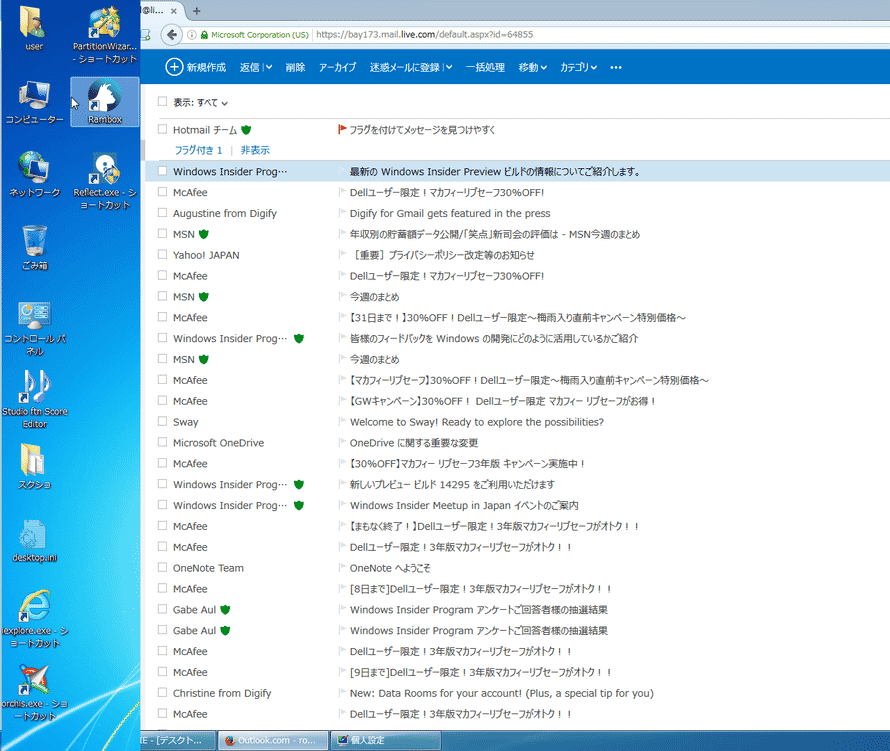Image resolution: width=890 pixels, height=751 pixels.
Task: Open '新しいプレビュー ビルド 14295' message
Action: (452, 484)
